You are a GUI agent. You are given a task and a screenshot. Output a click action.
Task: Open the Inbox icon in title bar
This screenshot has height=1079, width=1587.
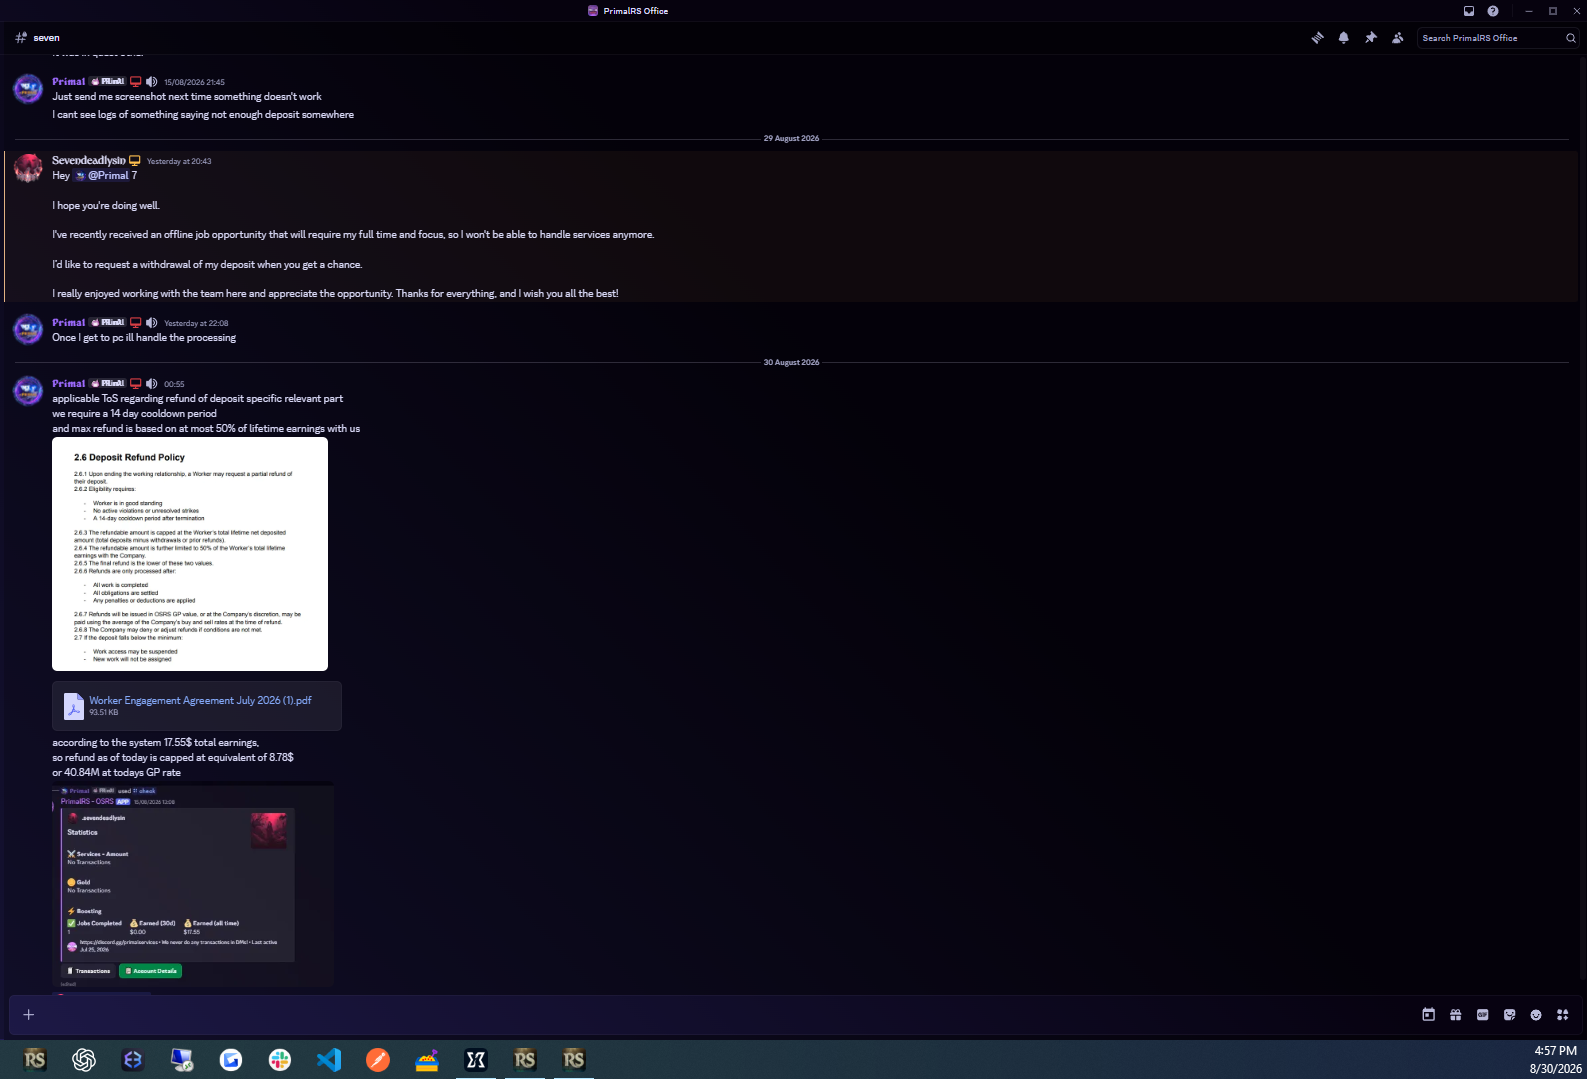[x=1469, y=11]
